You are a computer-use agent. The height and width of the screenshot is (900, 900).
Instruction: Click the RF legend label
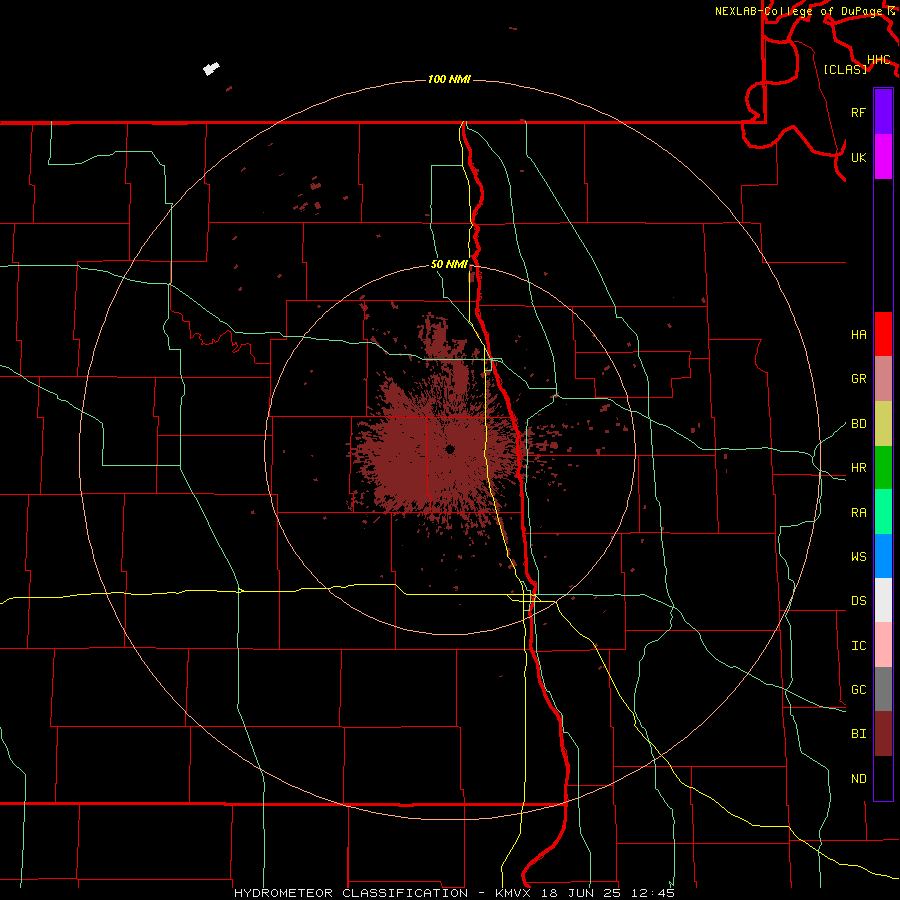tap(858, 112)
